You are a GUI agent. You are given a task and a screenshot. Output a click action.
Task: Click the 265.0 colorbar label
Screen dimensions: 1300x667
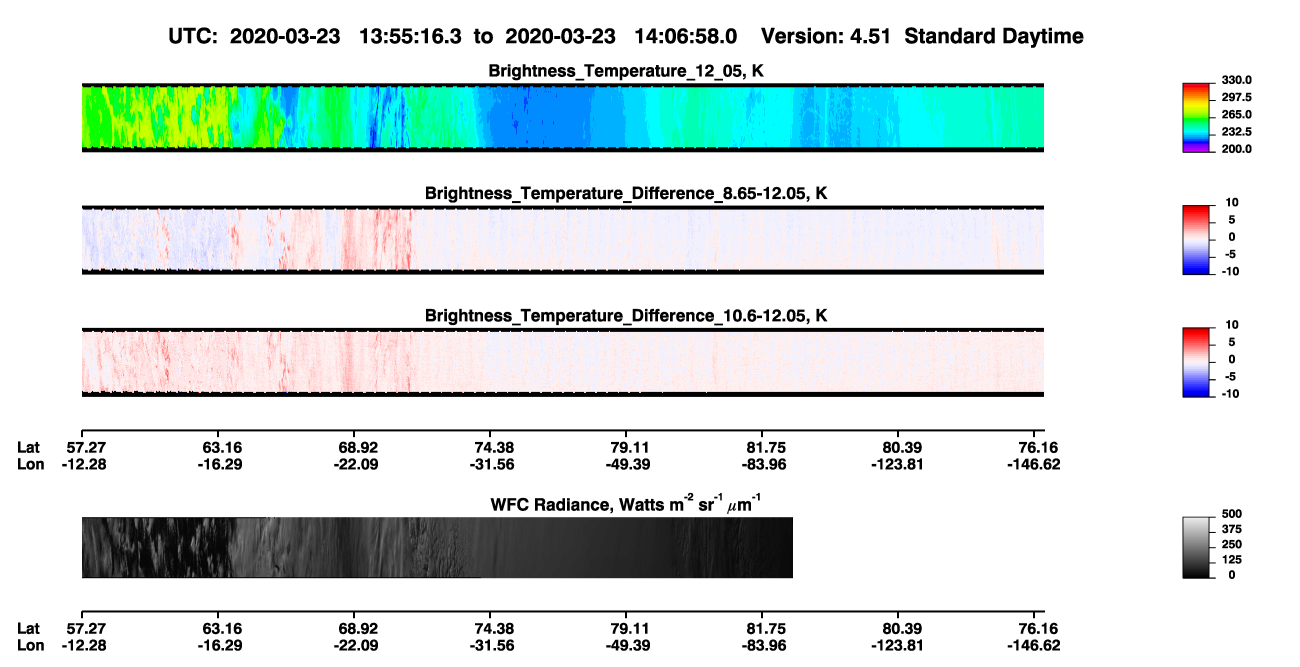(1236, 115)
